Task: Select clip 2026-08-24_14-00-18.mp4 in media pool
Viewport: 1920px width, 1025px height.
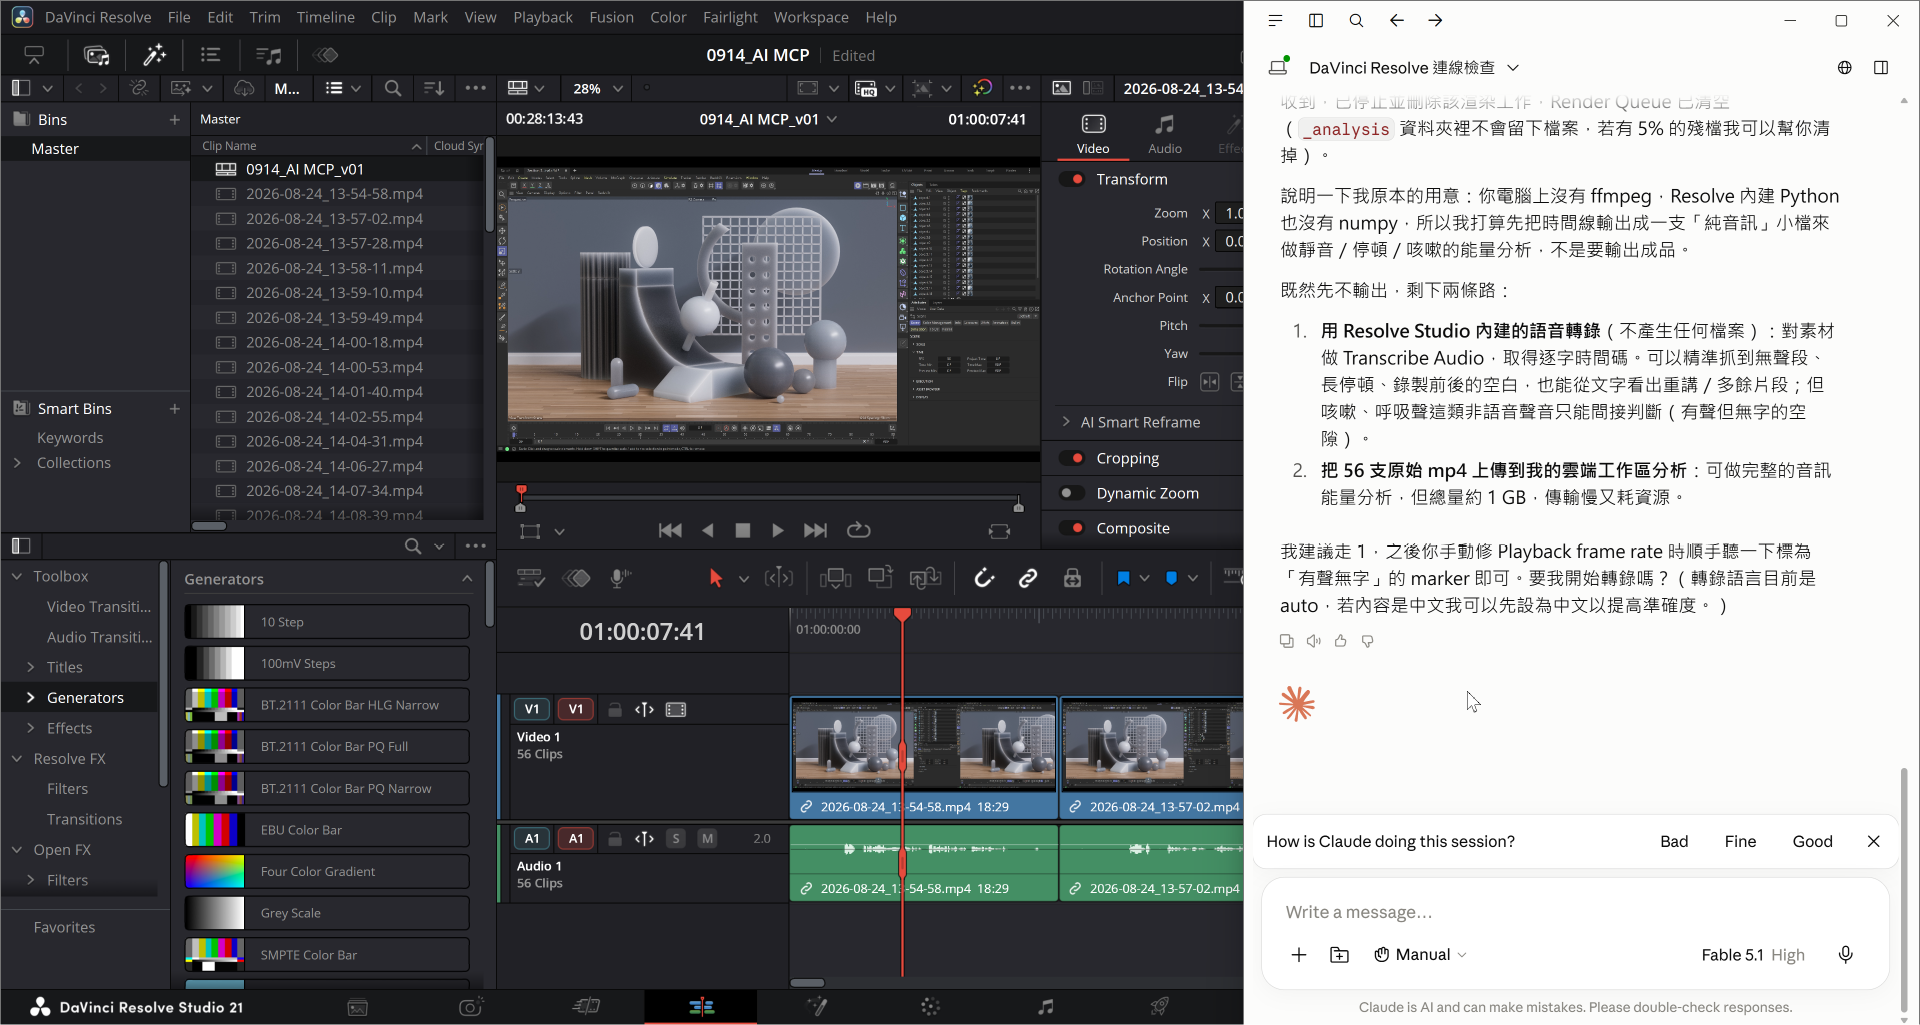Action: click(334, 342)
